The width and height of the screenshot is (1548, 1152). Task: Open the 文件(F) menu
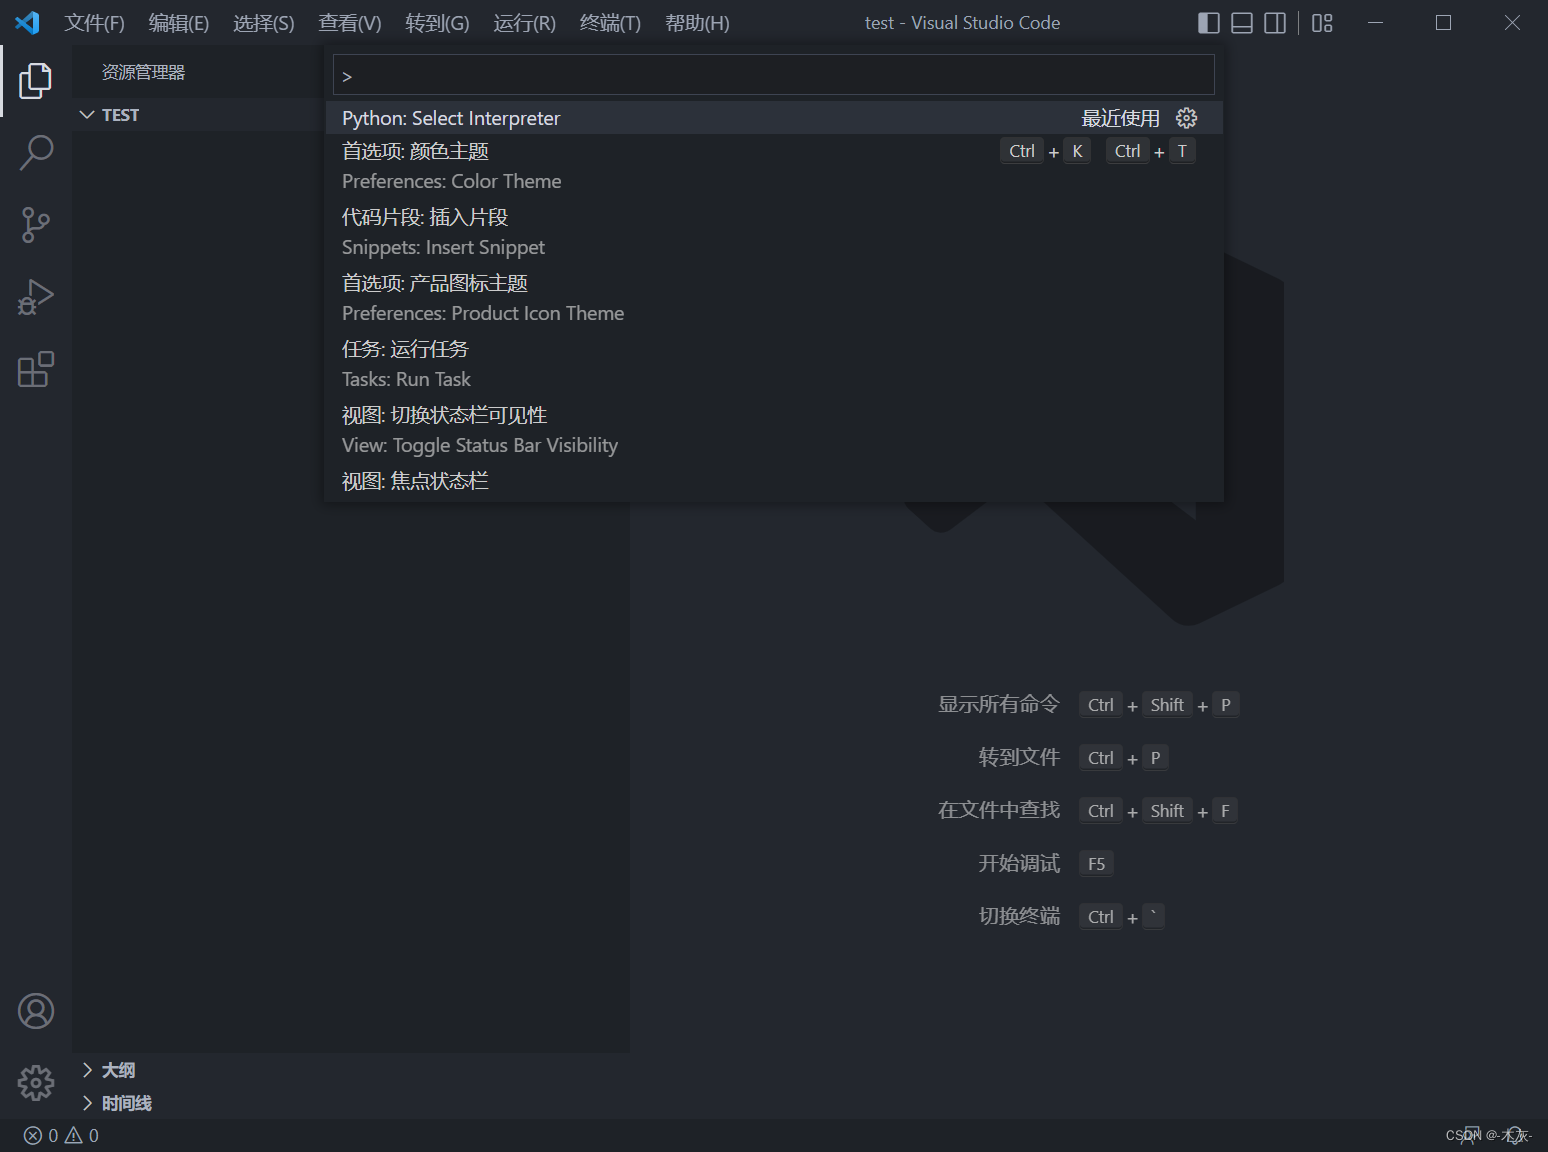94,23
